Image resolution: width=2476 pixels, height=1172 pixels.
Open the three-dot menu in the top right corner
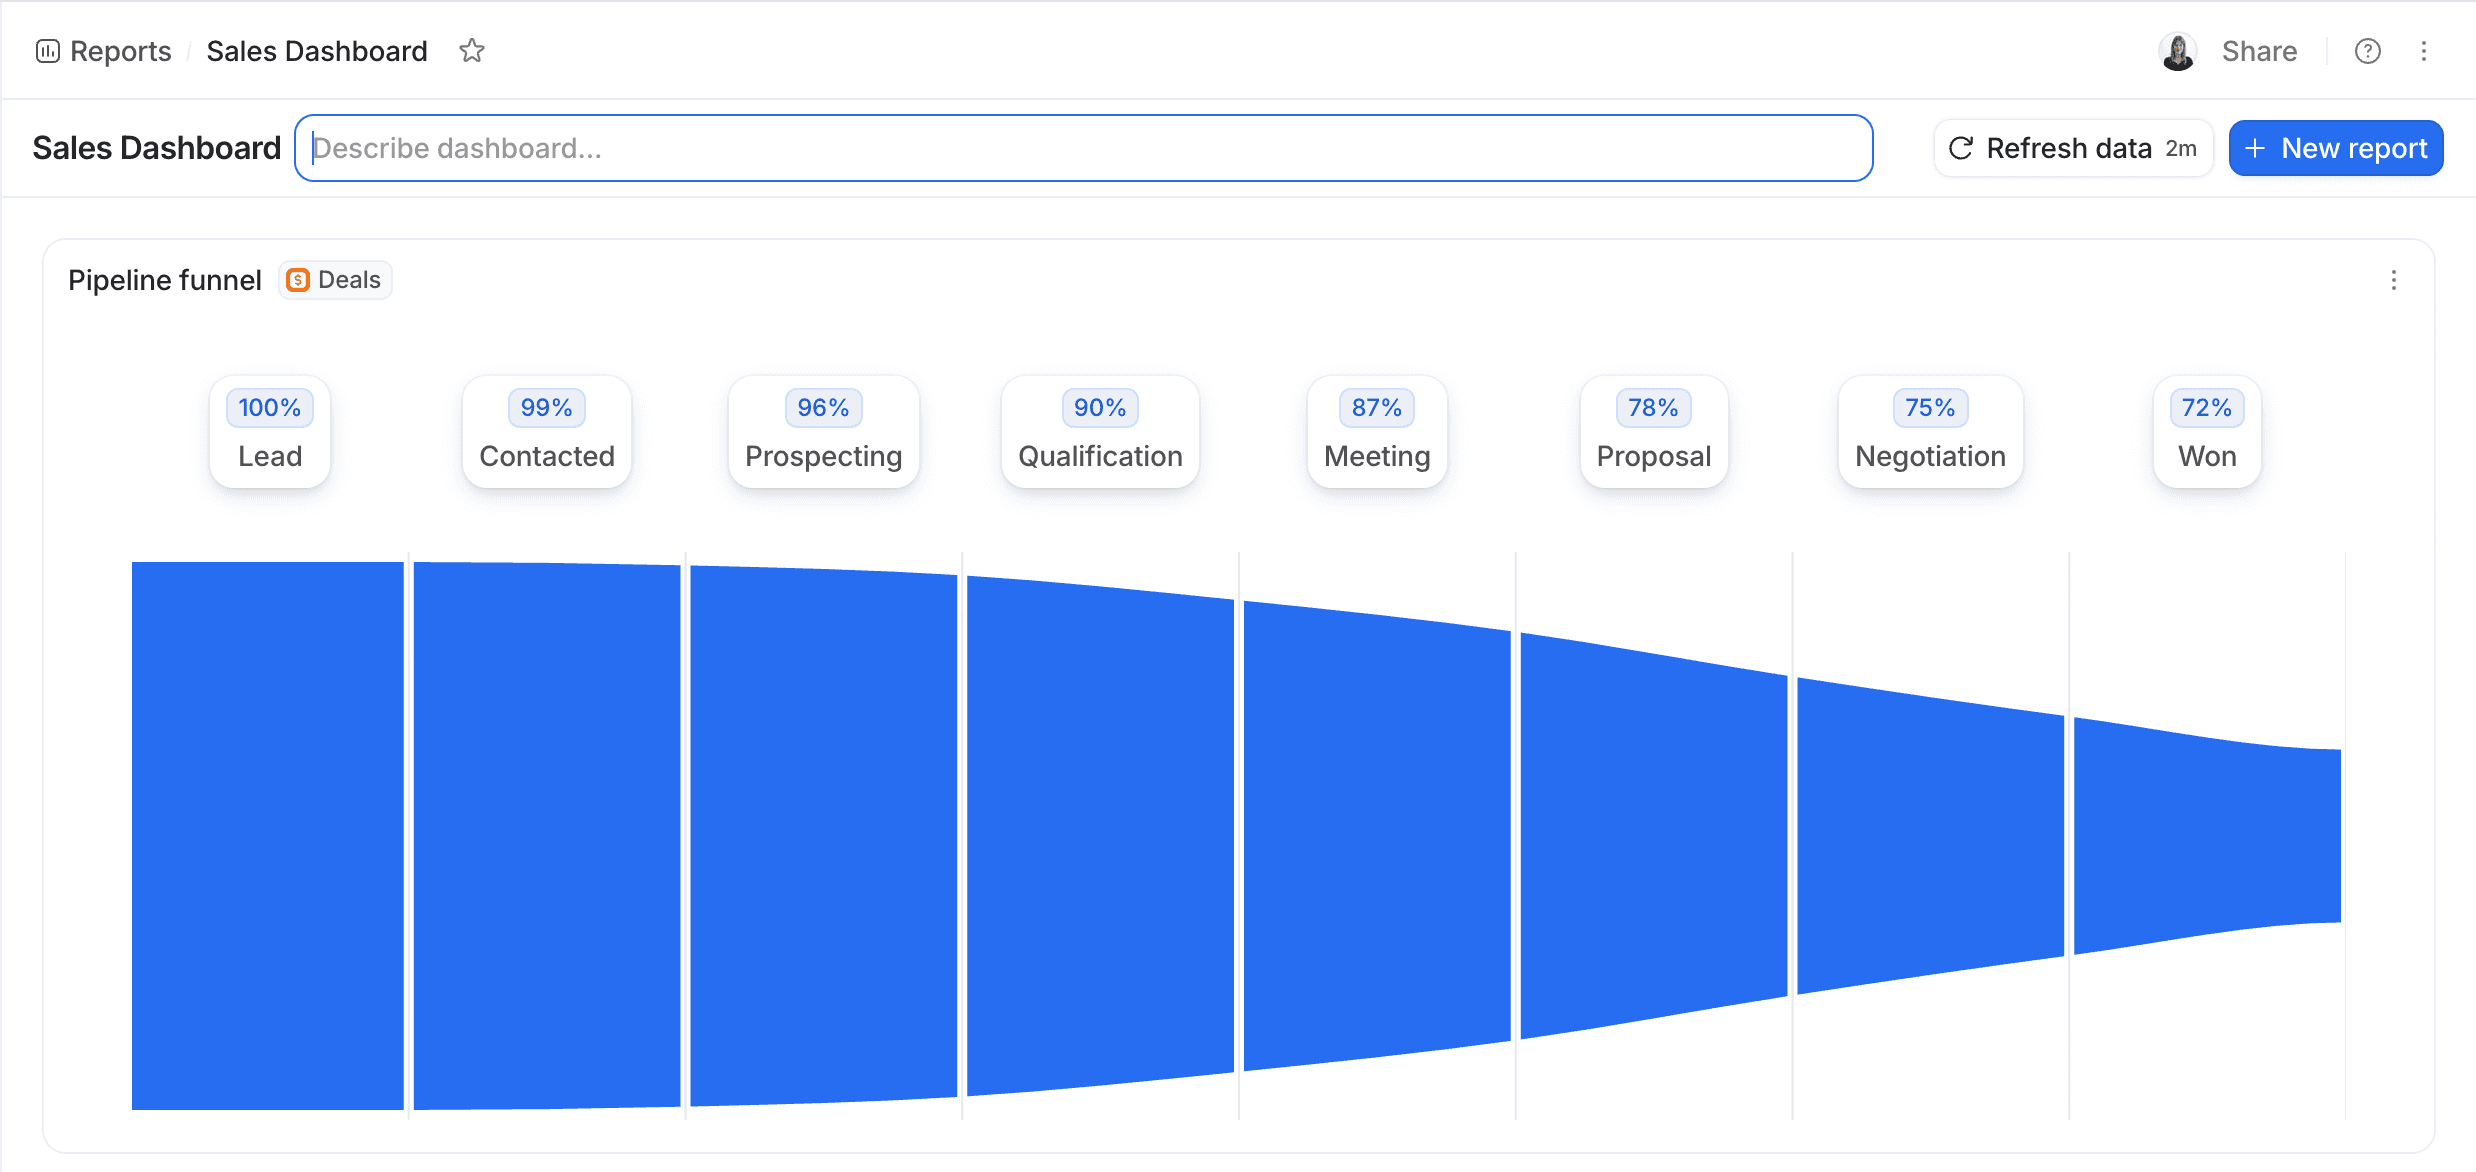click(x=2424, y=51)
